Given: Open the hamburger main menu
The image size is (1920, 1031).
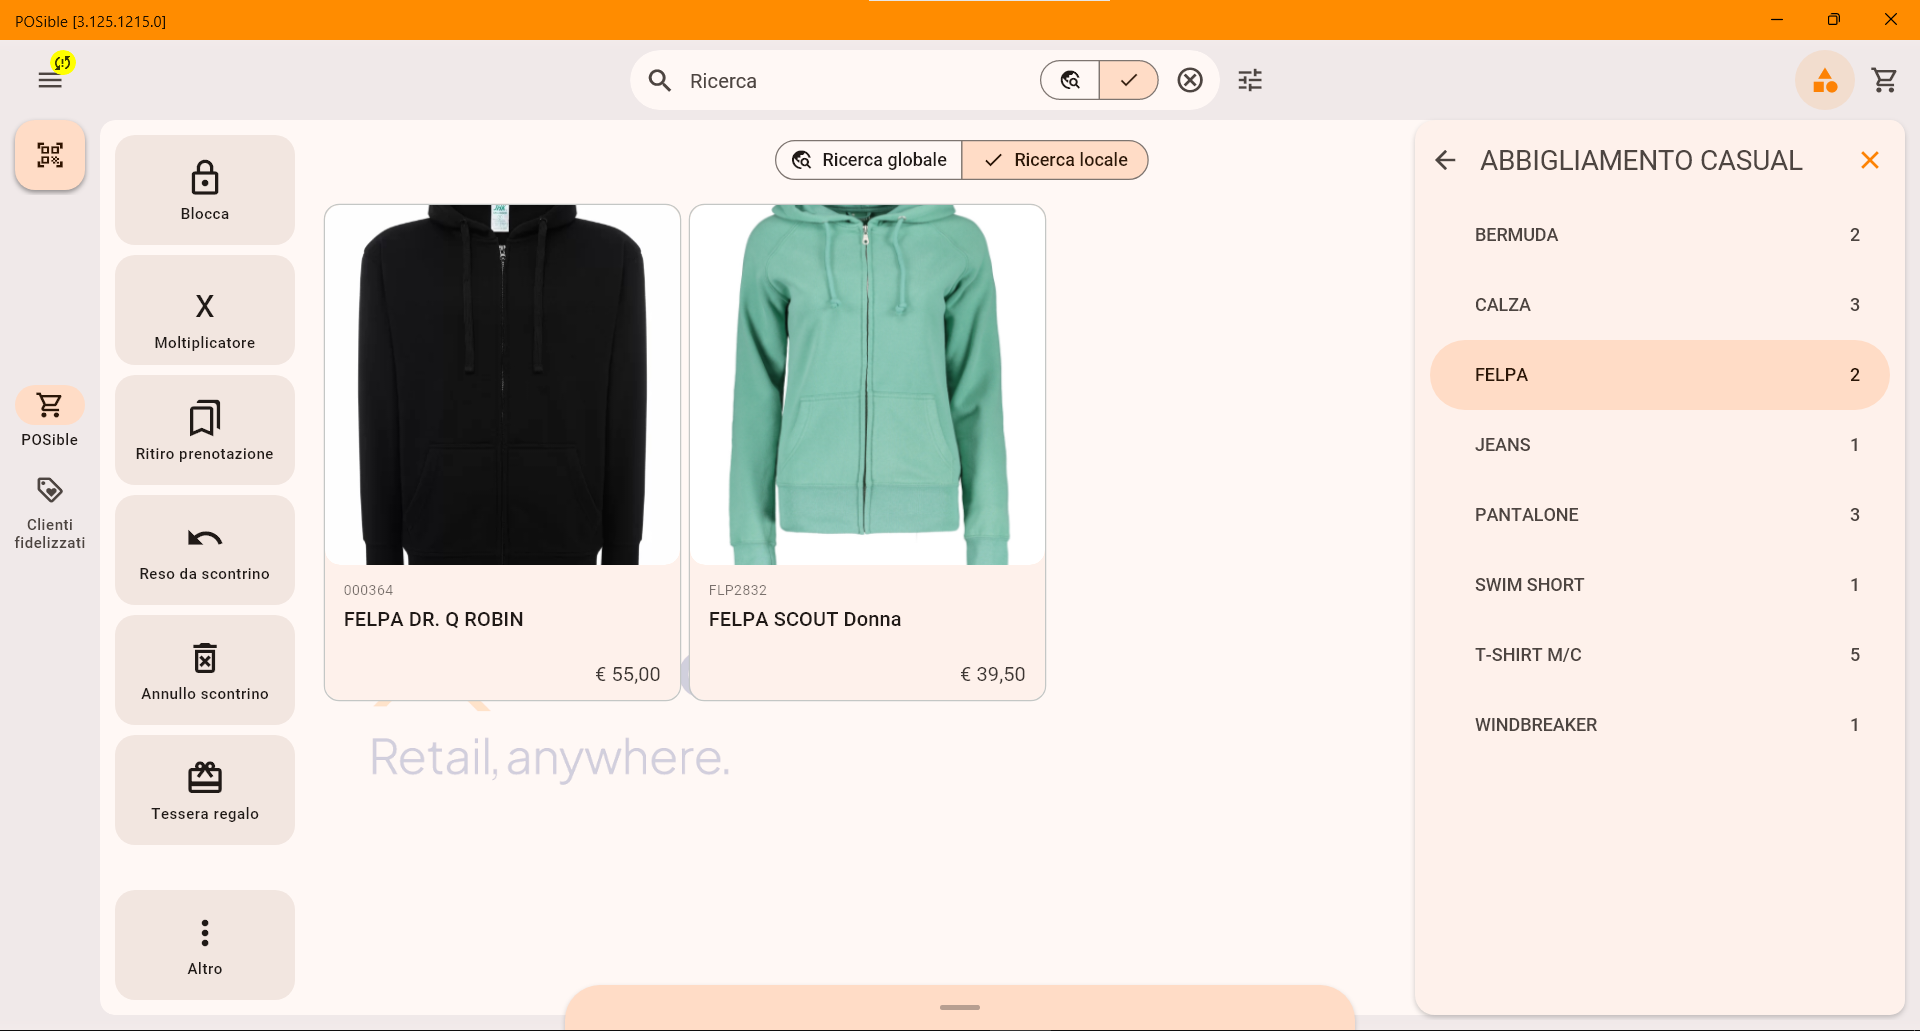Looking at the screenshot, I should tap(50, 80).
